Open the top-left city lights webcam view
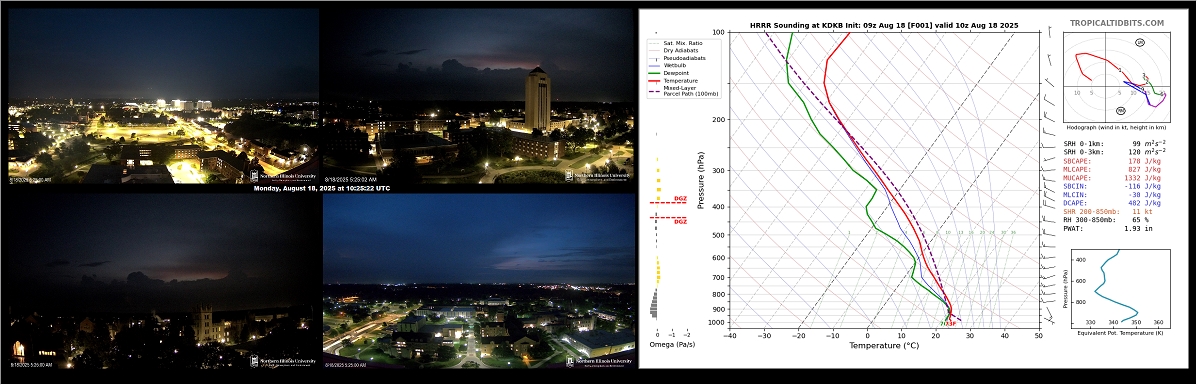 click(x=163, y=95)
